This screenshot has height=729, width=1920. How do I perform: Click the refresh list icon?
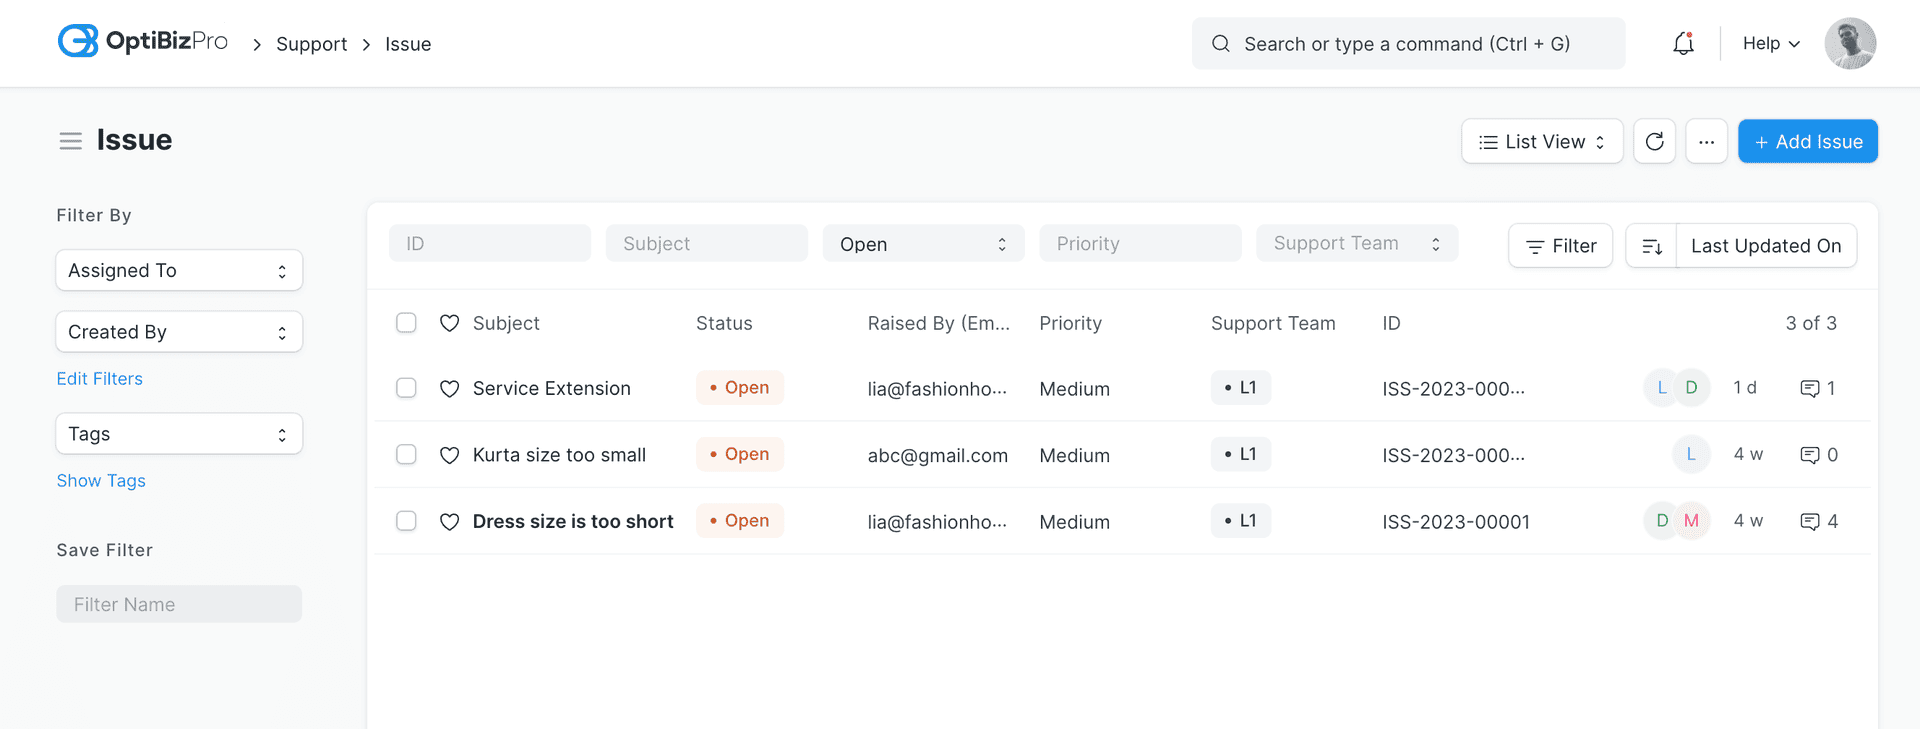[x=1654, y=142]
